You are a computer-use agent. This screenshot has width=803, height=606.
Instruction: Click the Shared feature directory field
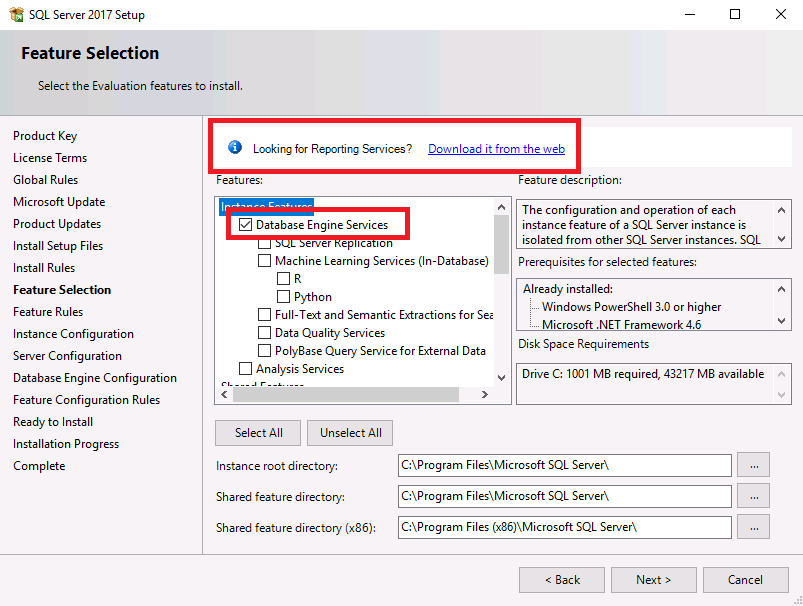click(564, 496)
